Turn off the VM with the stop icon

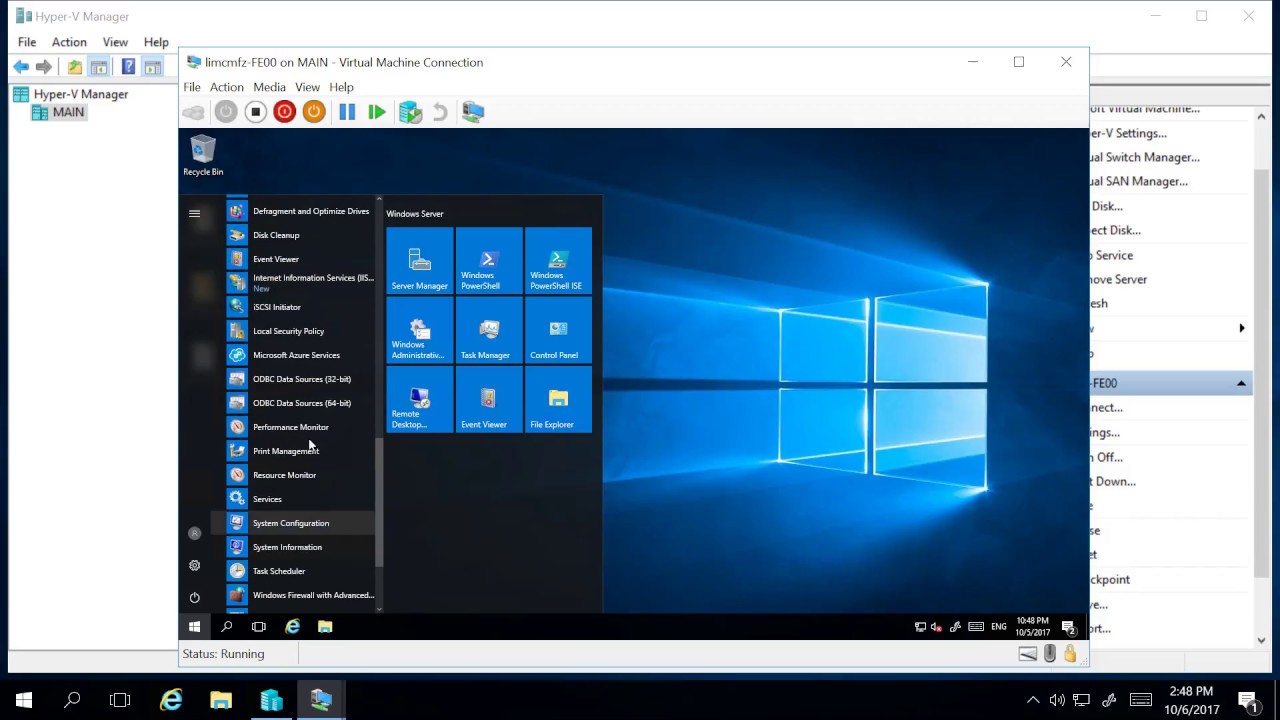click(x=256, y=112)
